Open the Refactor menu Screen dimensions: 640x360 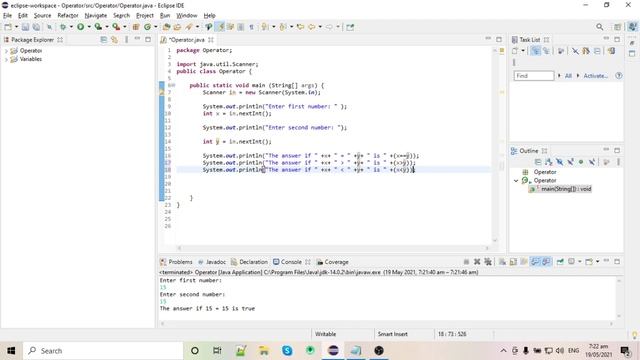click(x=68, y=16)
